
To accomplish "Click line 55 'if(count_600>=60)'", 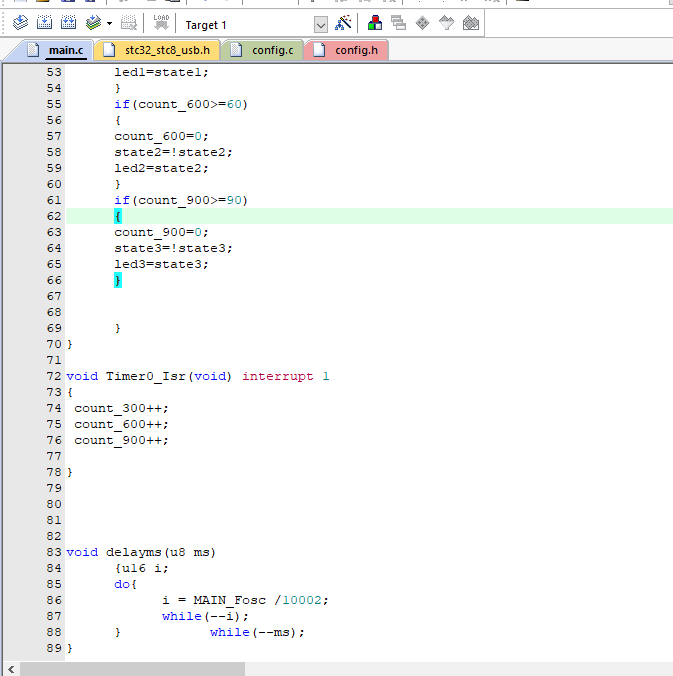I will pos(181,104).
